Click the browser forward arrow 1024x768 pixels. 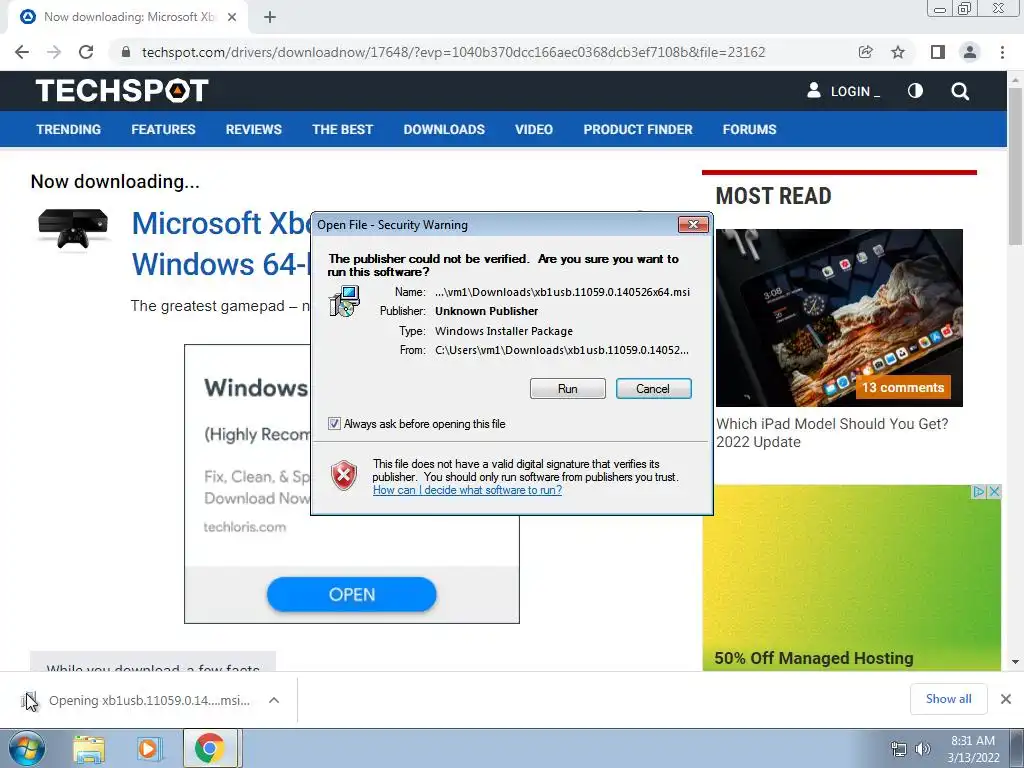click(x=54, y=52)
